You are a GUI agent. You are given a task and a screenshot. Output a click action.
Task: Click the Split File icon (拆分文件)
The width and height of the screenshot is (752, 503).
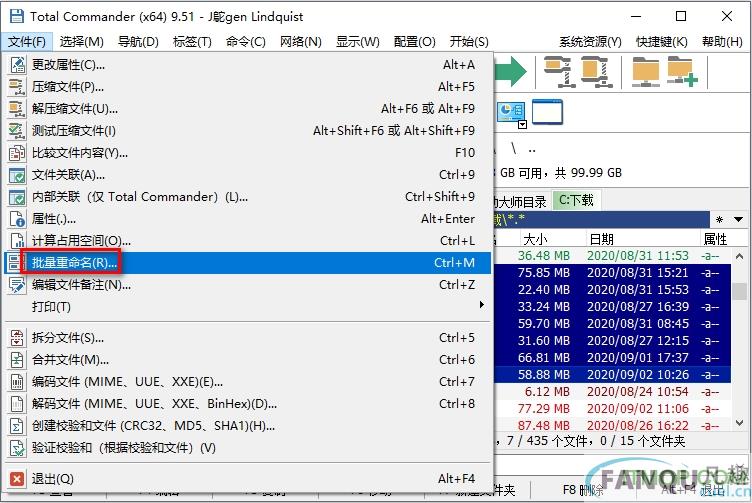[17, 338]
